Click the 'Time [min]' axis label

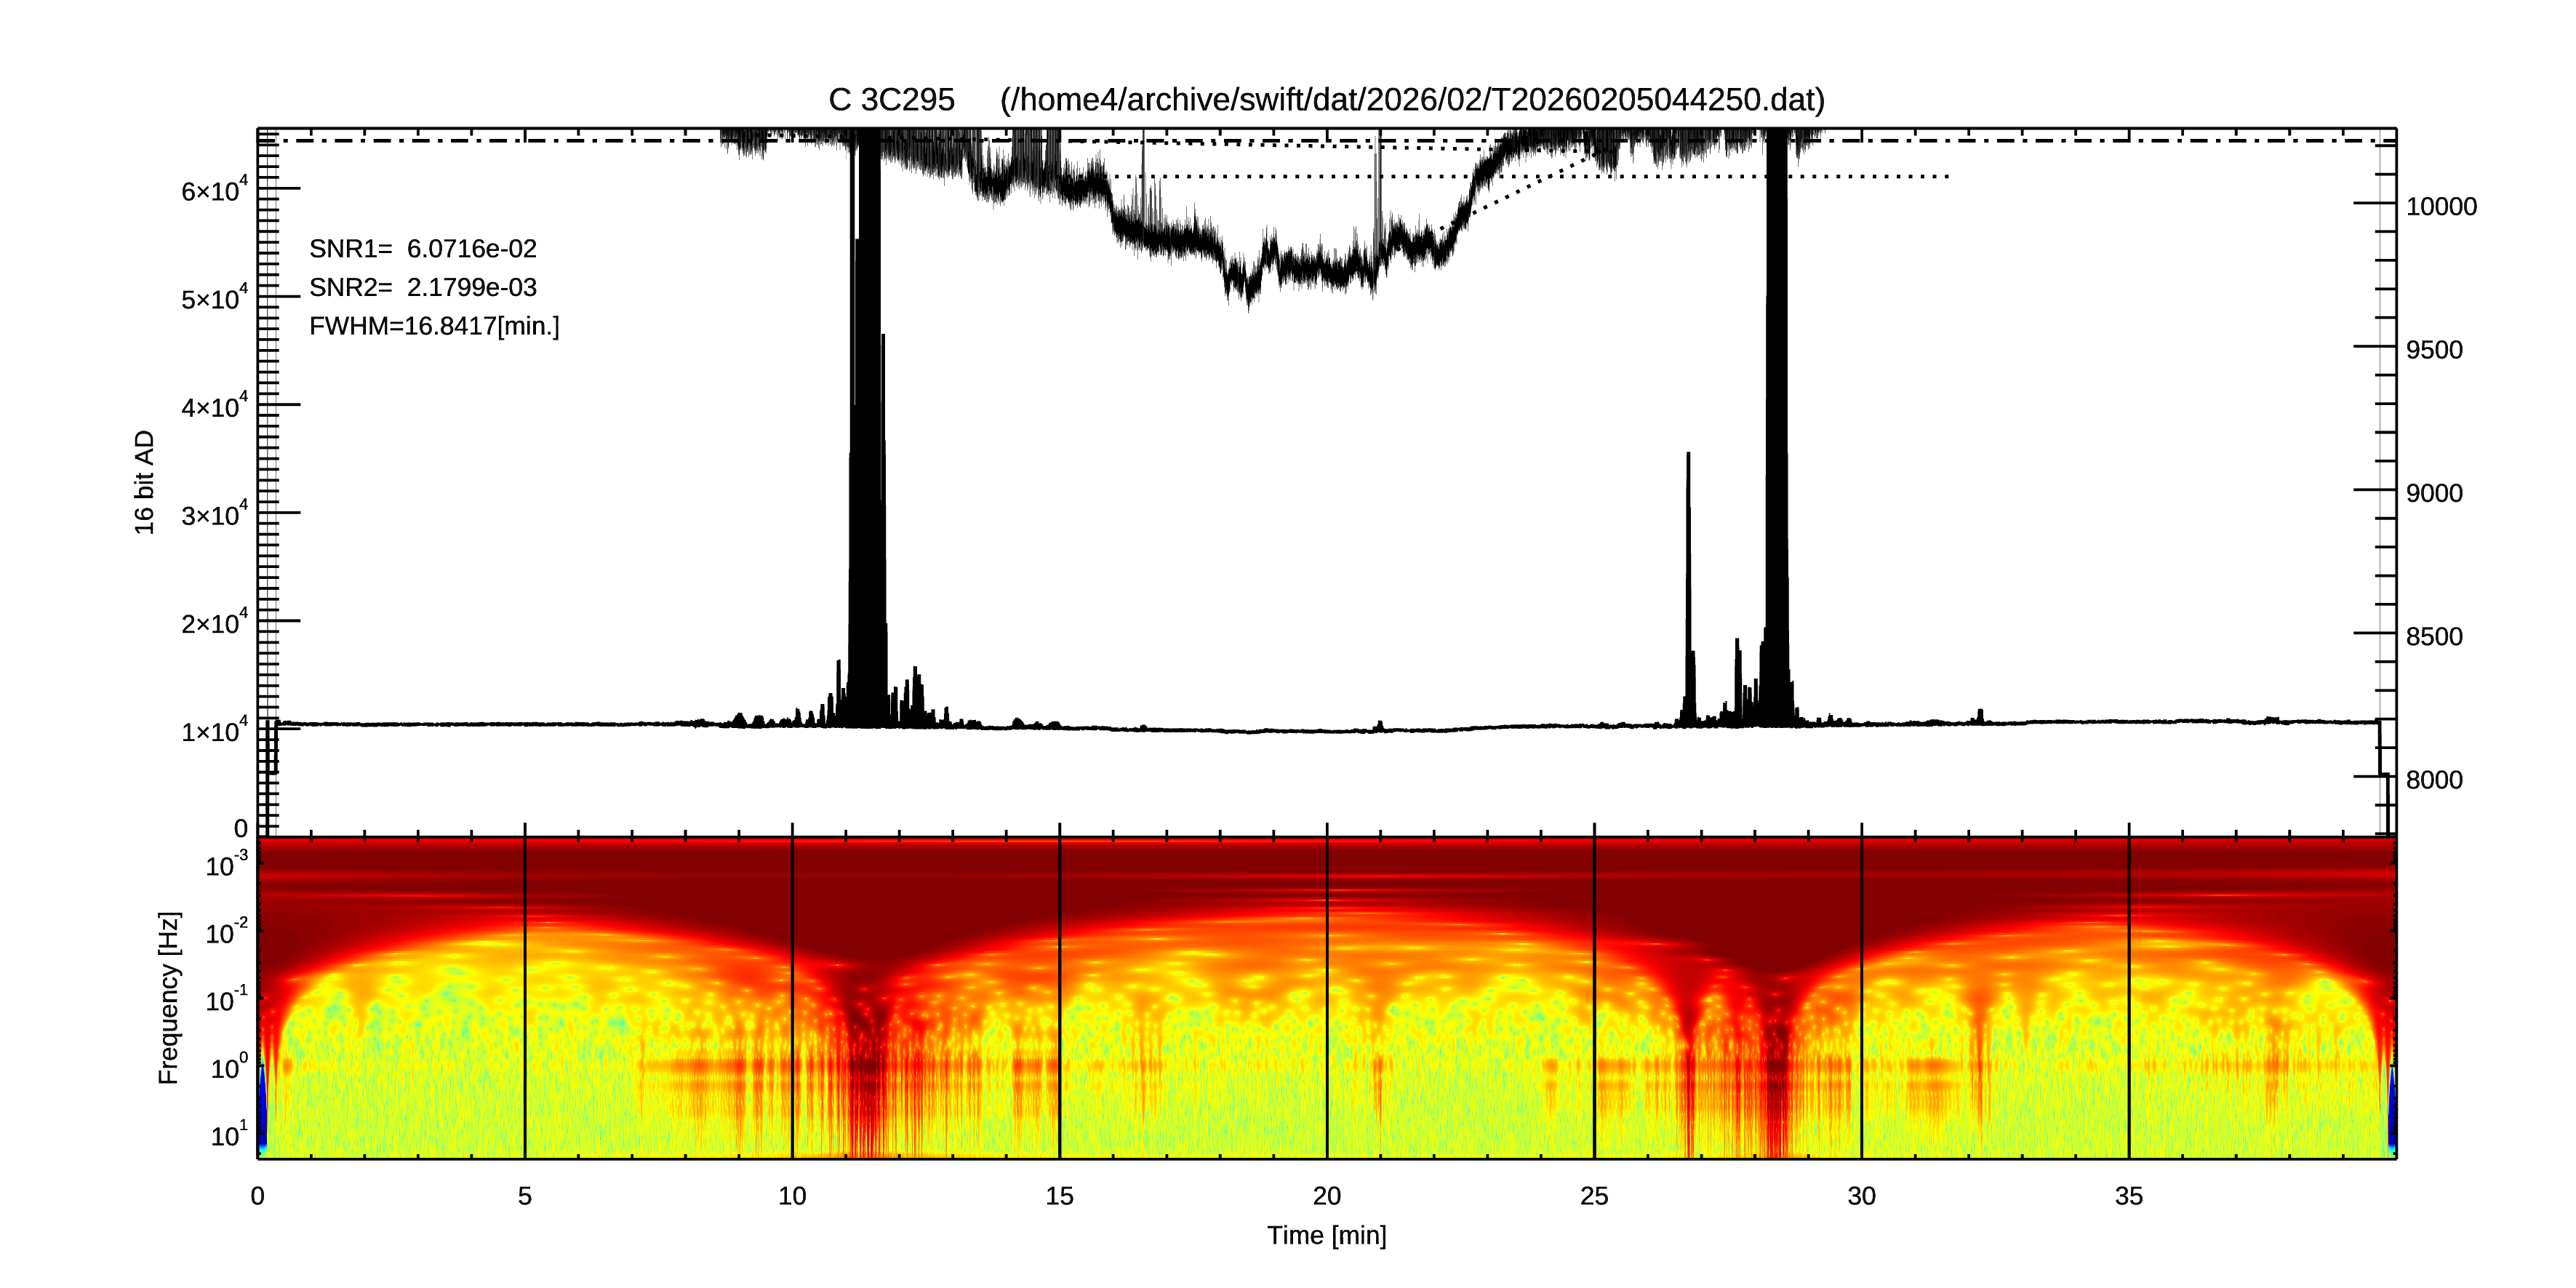click(1326, 1235)
